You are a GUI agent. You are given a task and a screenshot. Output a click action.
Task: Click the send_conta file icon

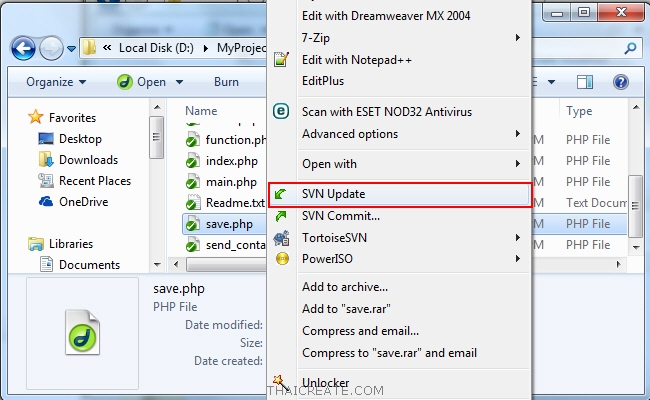coord(192,245)
